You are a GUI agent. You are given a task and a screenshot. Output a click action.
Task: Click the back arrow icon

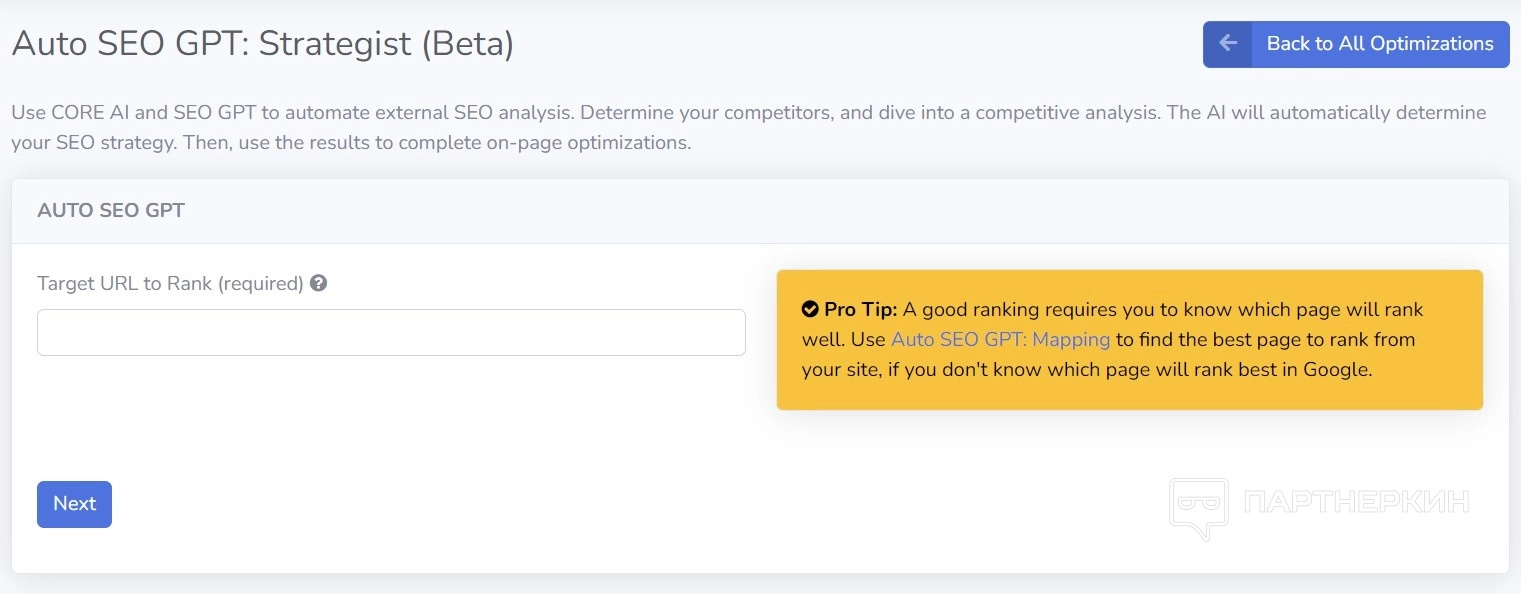[x=1228, y=44]
